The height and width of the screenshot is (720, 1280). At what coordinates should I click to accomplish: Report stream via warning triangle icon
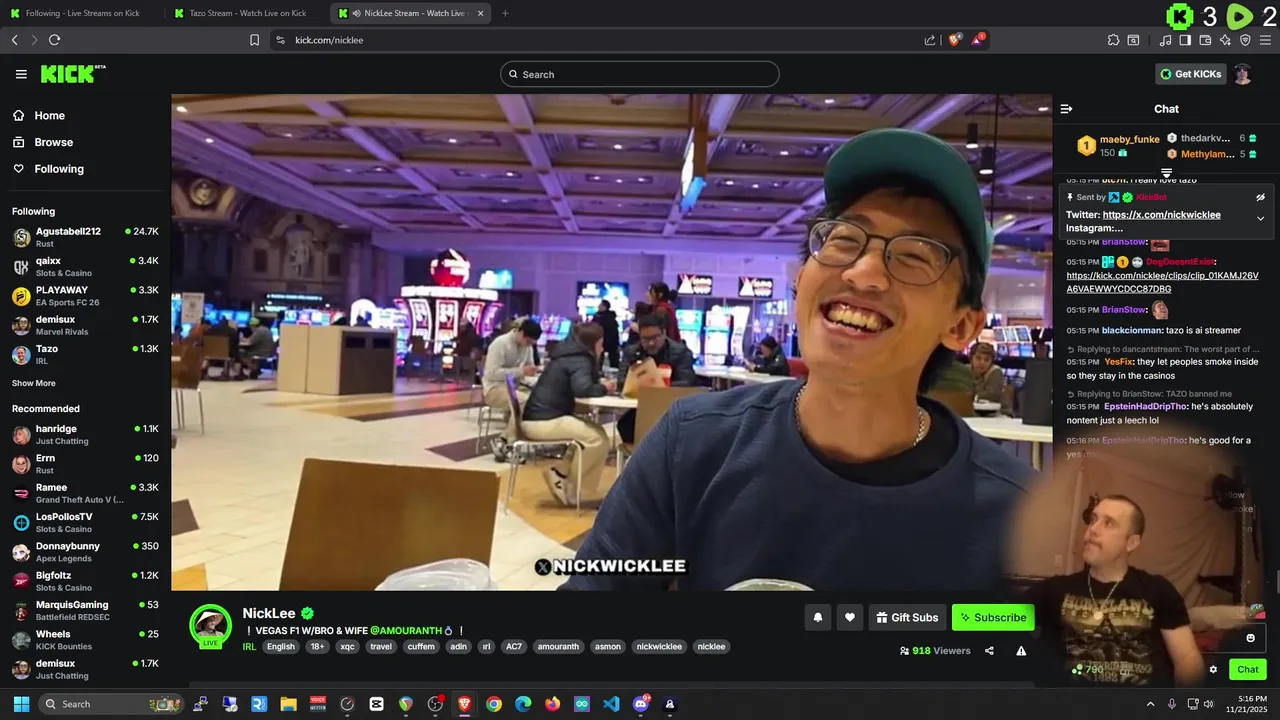coord(1021,651)
